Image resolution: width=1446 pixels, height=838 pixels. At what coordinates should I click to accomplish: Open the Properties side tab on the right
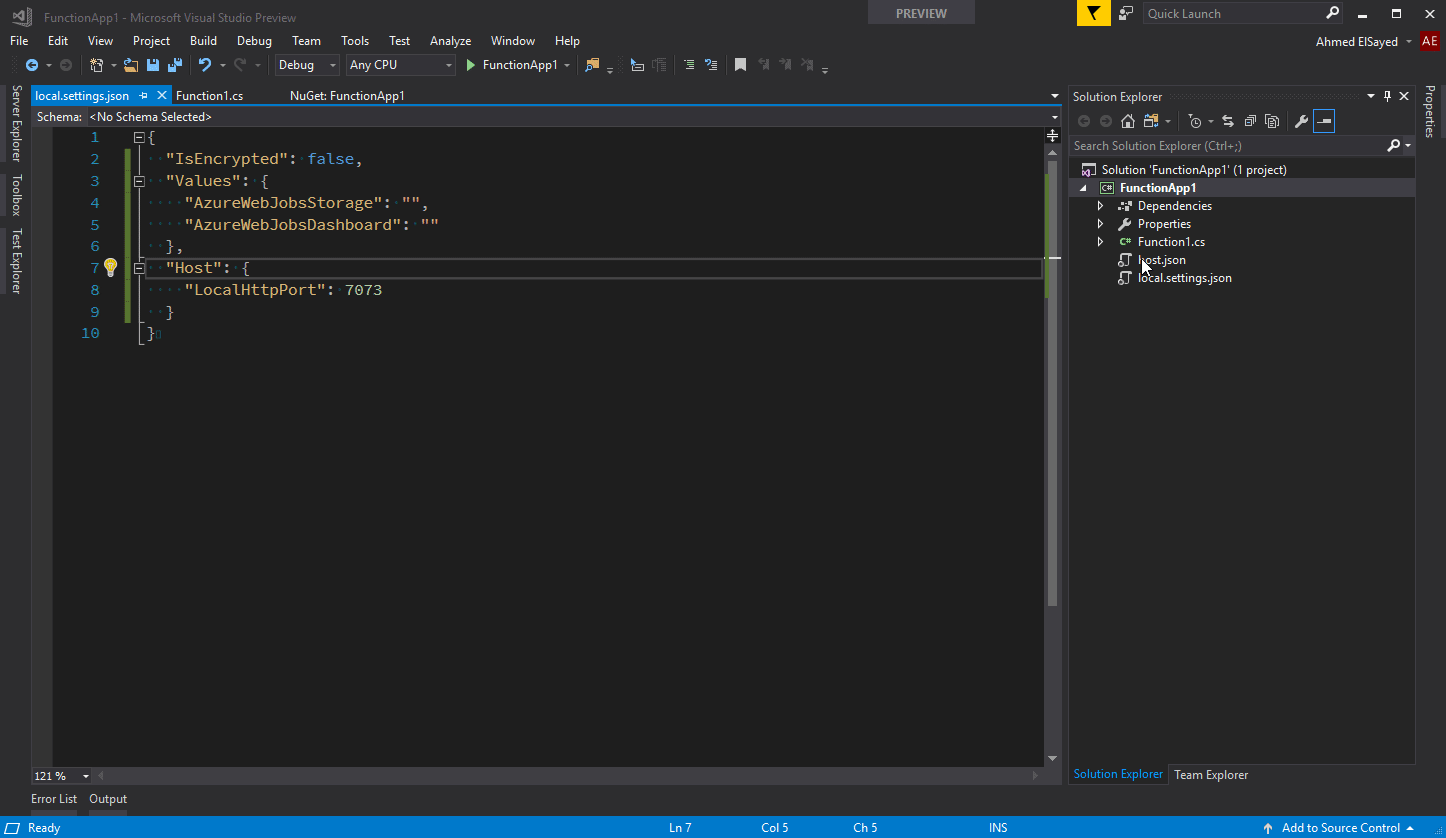click(1430, 111)
